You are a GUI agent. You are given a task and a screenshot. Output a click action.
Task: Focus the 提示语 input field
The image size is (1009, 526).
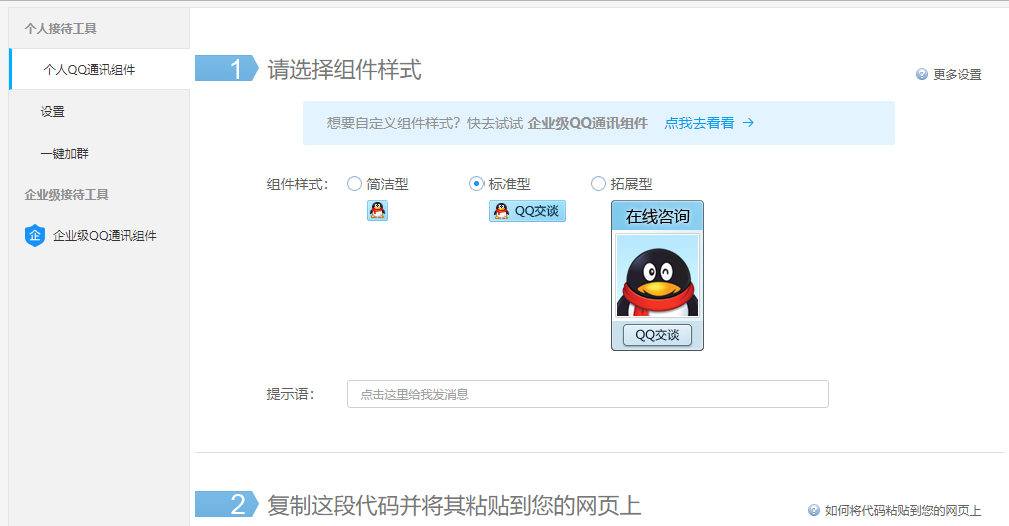click(x=588, y=394)
